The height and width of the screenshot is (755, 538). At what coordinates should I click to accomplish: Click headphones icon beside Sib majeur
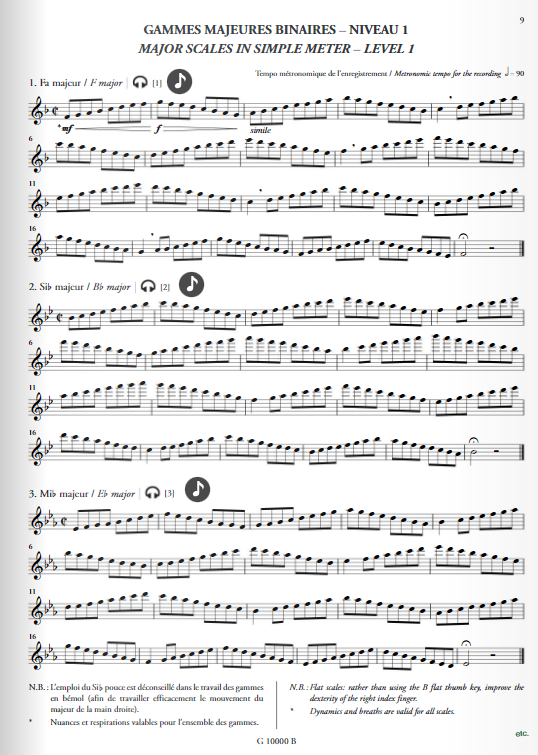[x=148, y=286]
